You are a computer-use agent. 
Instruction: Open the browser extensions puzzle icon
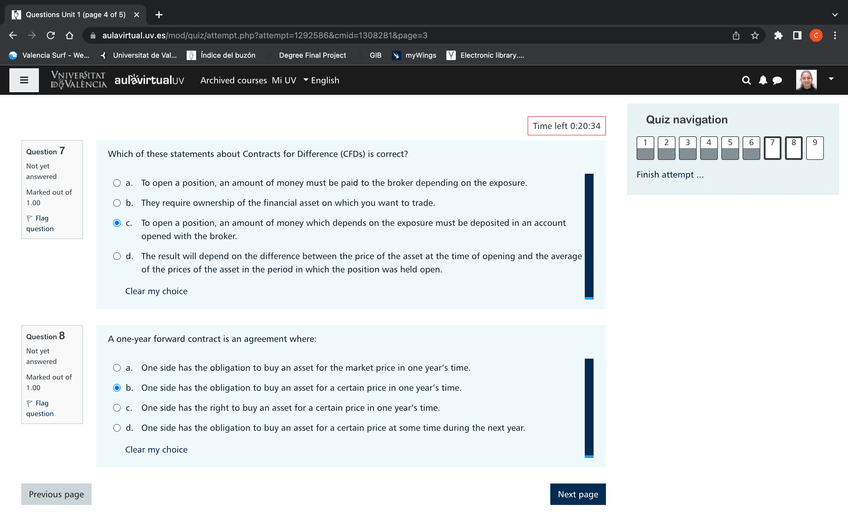778,35
